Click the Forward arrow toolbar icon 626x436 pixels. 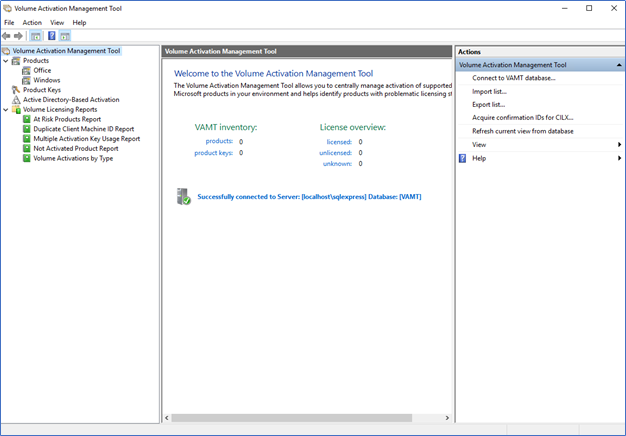[18, 36]
